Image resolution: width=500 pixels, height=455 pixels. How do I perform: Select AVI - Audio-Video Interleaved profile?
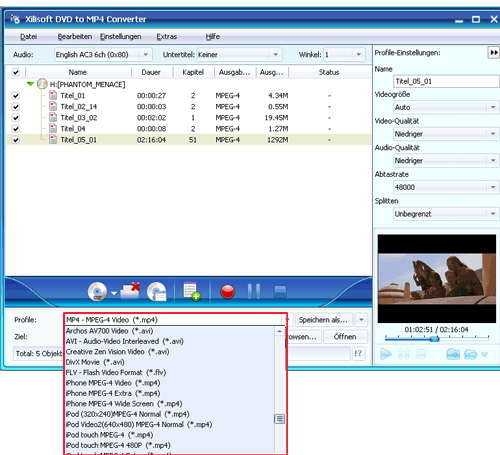point(170,341)
